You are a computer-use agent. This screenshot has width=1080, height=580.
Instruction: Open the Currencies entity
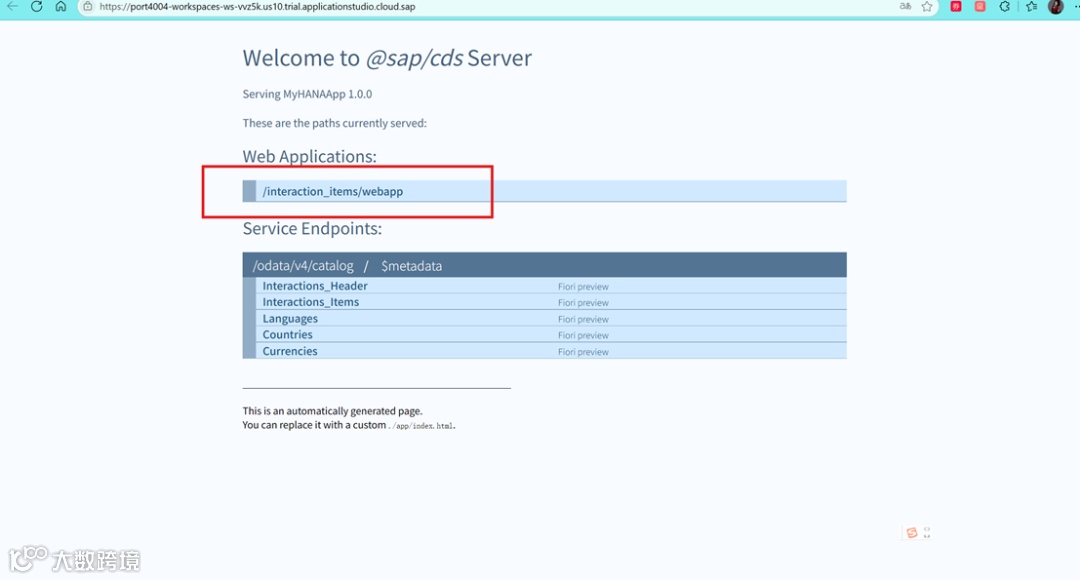click(x=290, y=351)
